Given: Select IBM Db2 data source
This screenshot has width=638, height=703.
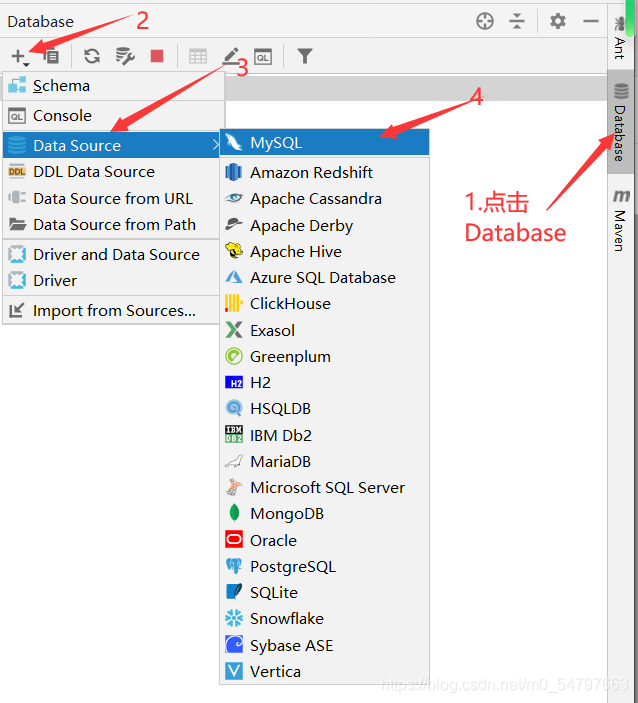Looking at the screenshot, I should [325, 435].
